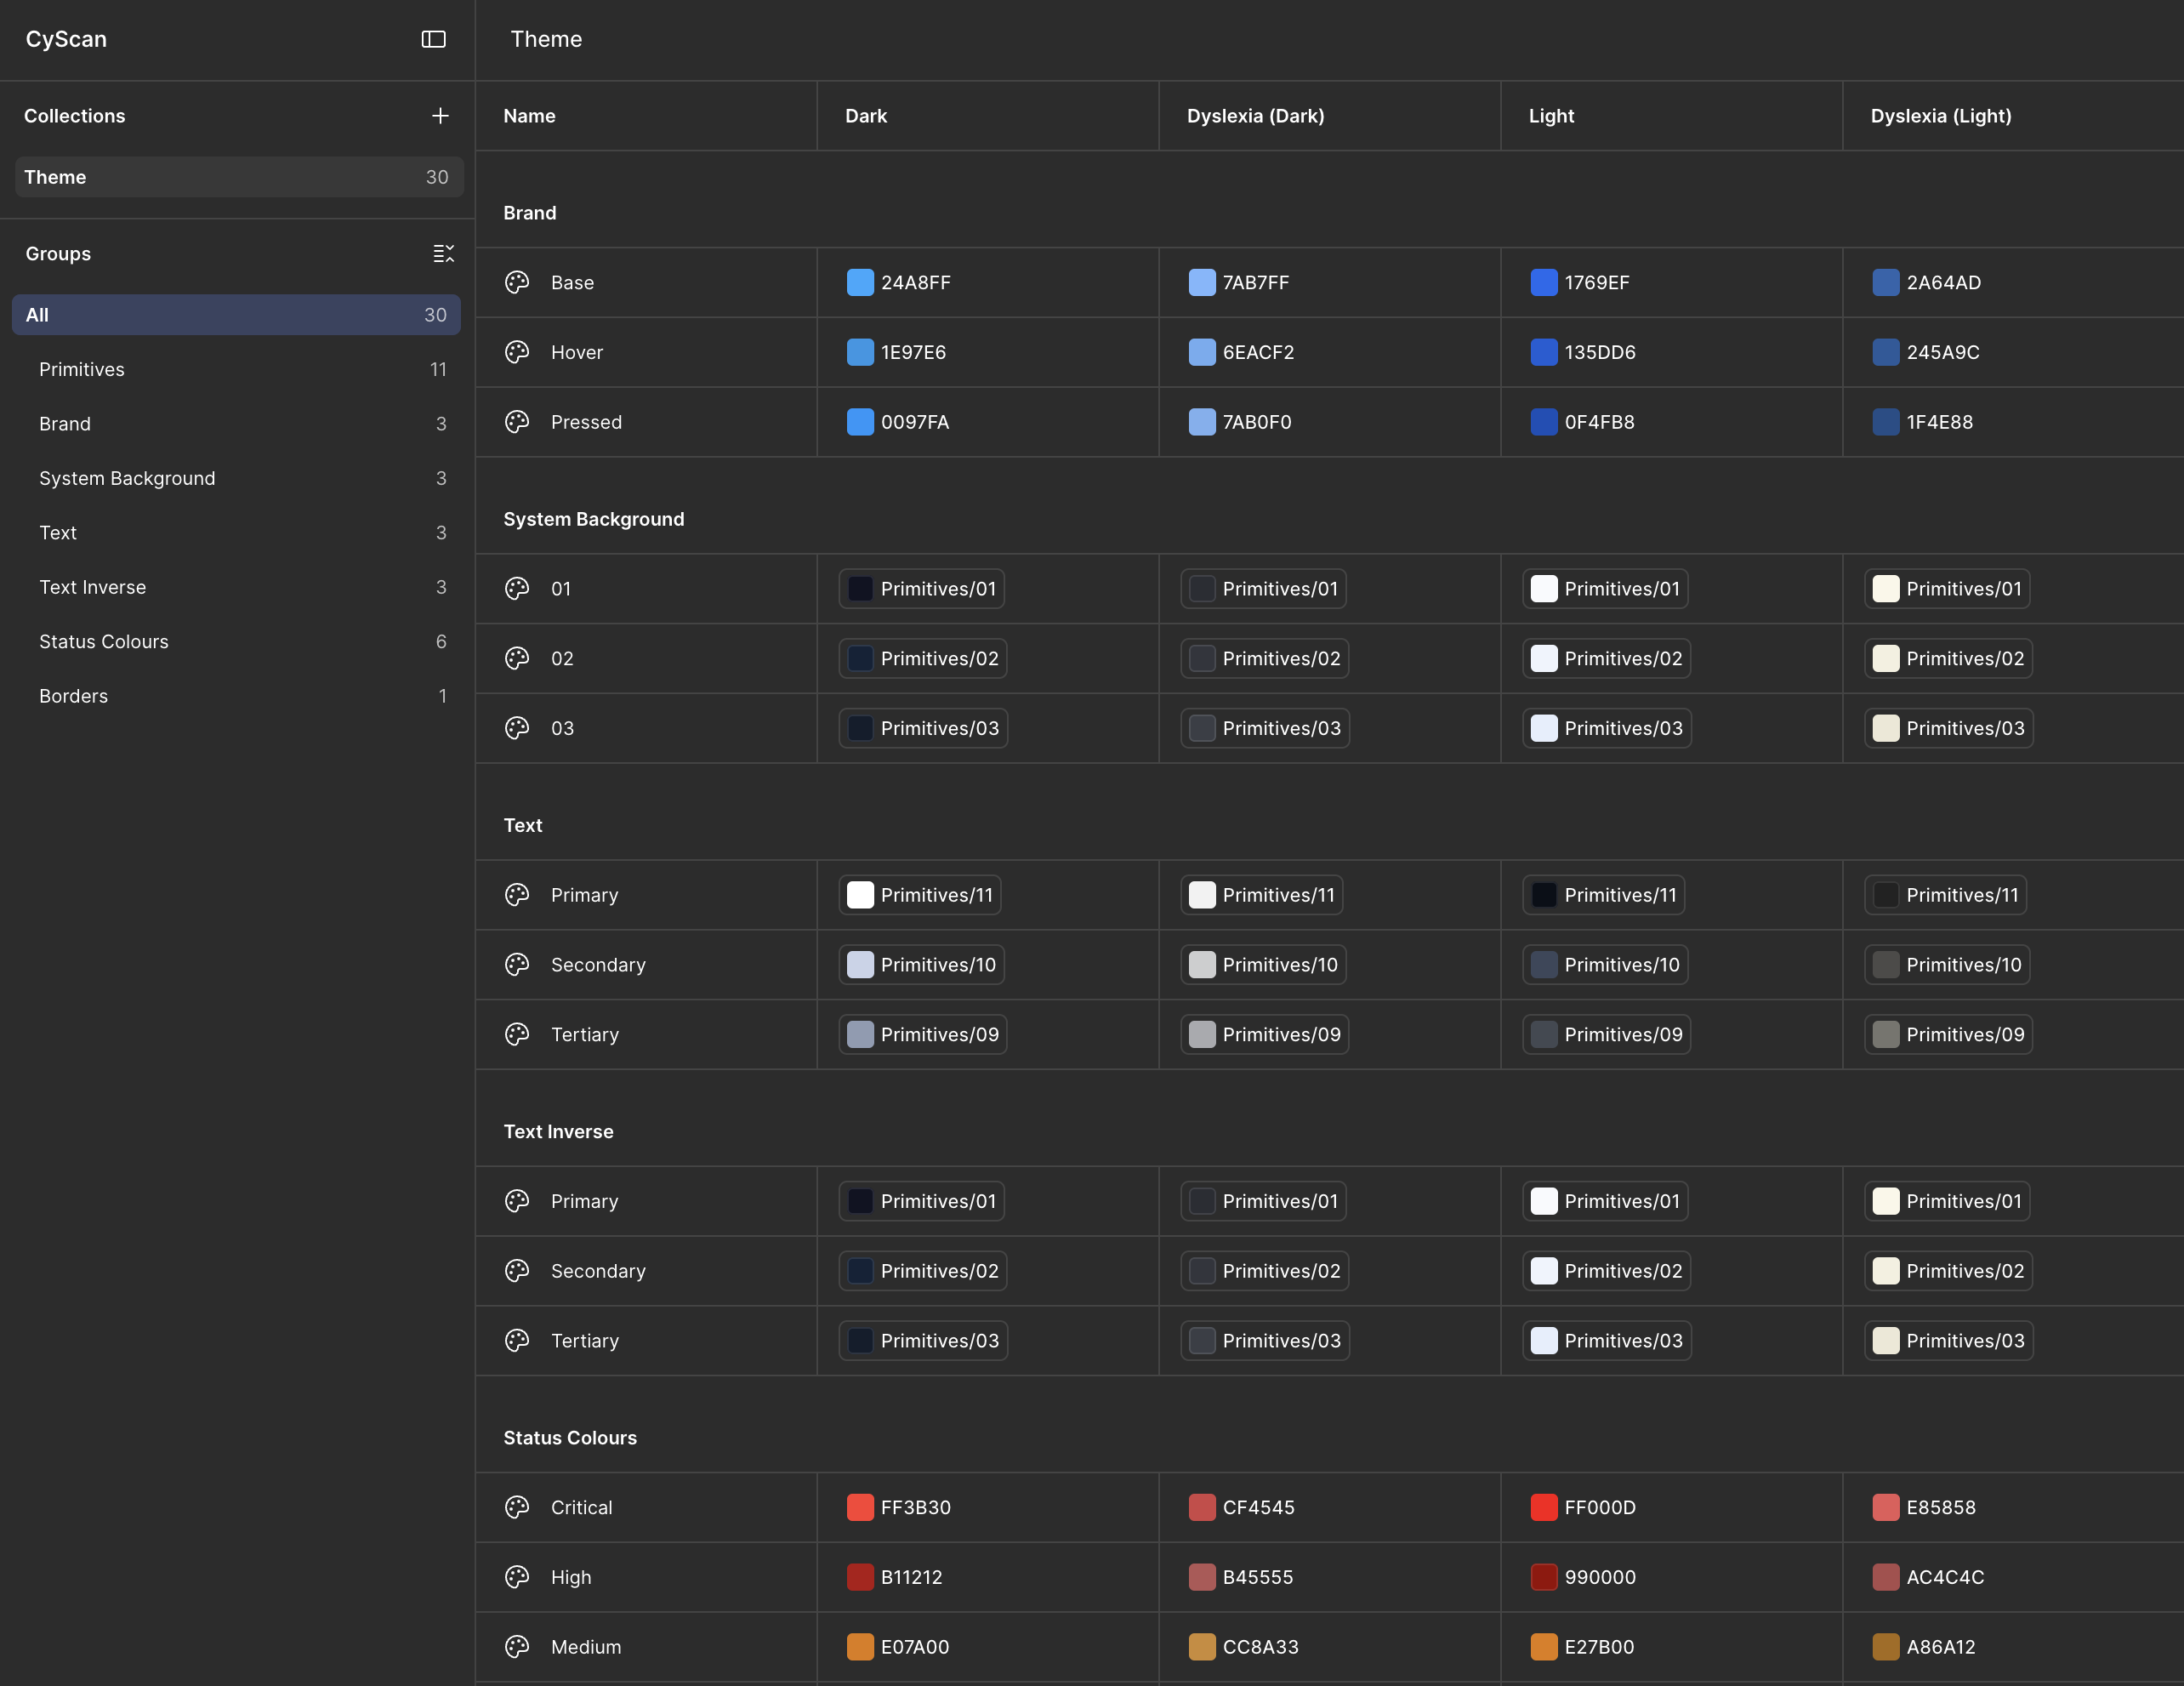Click the 990000 value in High row
This screenshot has width=2184, height=1686.
pyautogui.click(x=1600, y=1577)
